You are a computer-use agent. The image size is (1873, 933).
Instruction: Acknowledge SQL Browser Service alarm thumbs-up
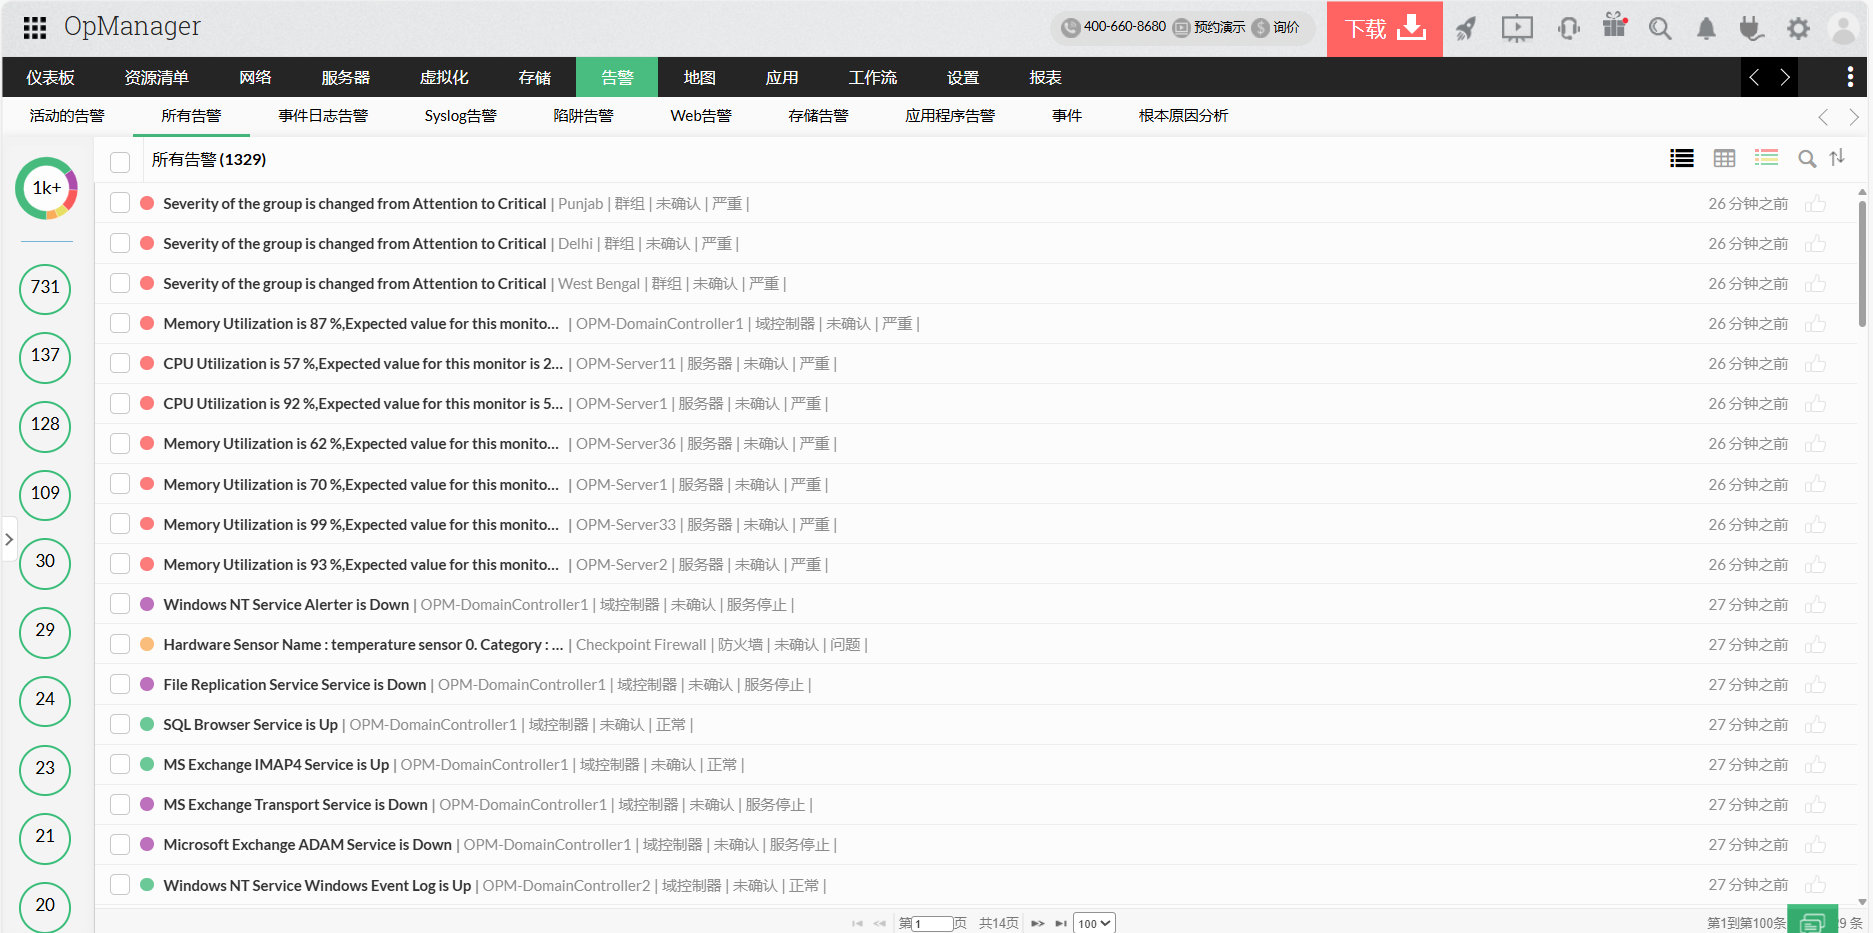click(1815, 725)
